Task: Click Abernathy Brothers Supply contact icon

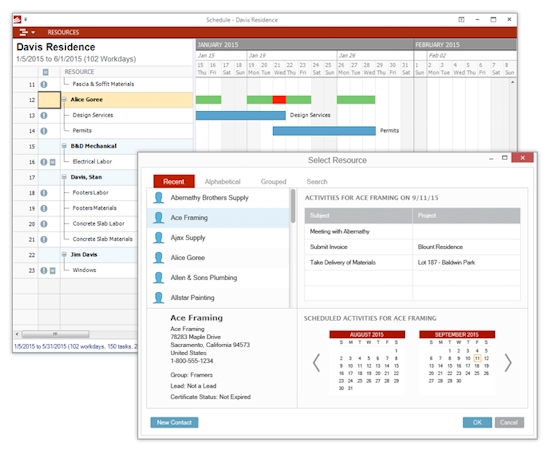Action: pyautogui.click(x=159, y=198)
